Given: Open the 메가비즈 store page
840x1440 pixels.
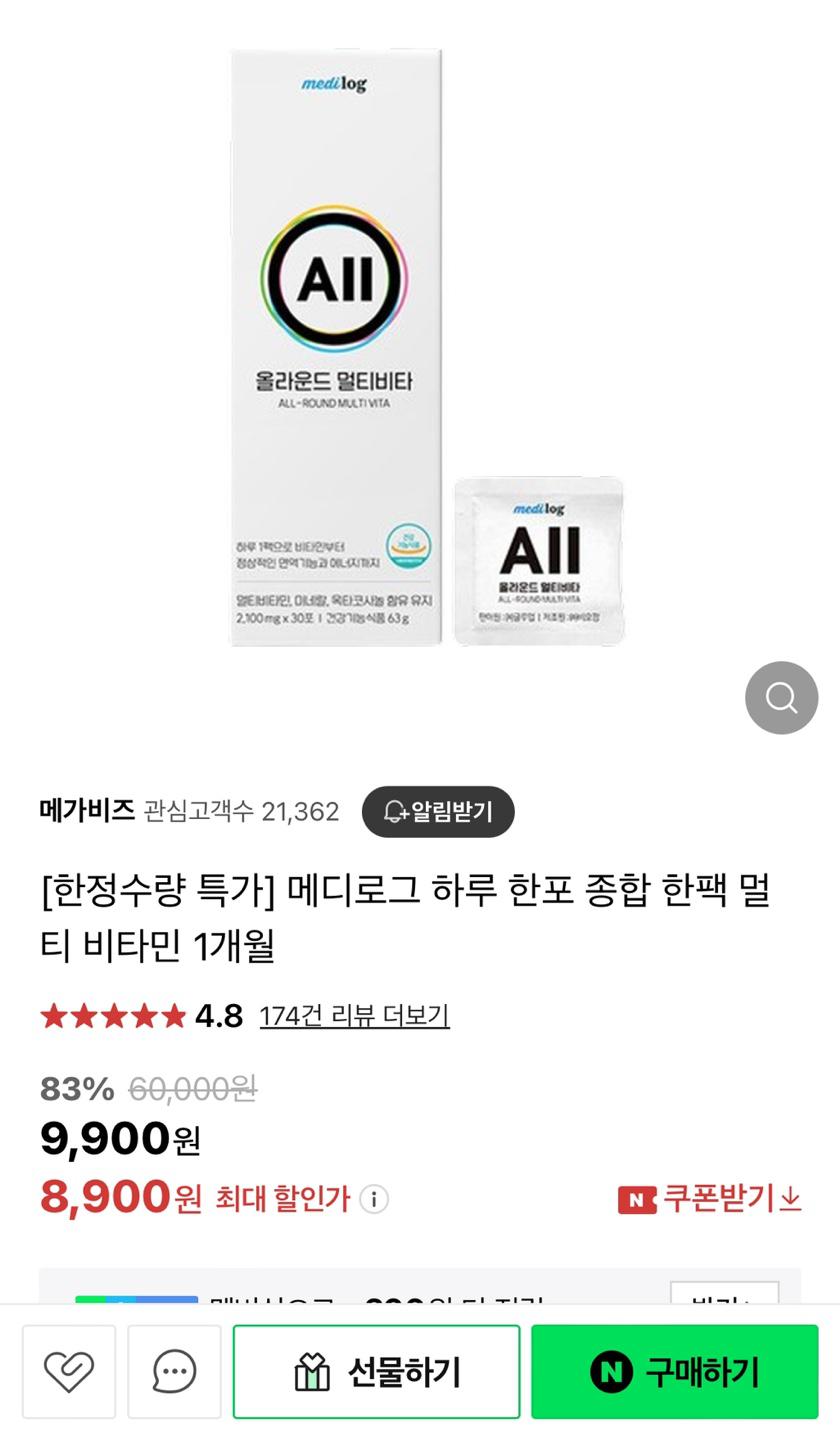Looking at the screenshot, I should click(x=87, y=810).
